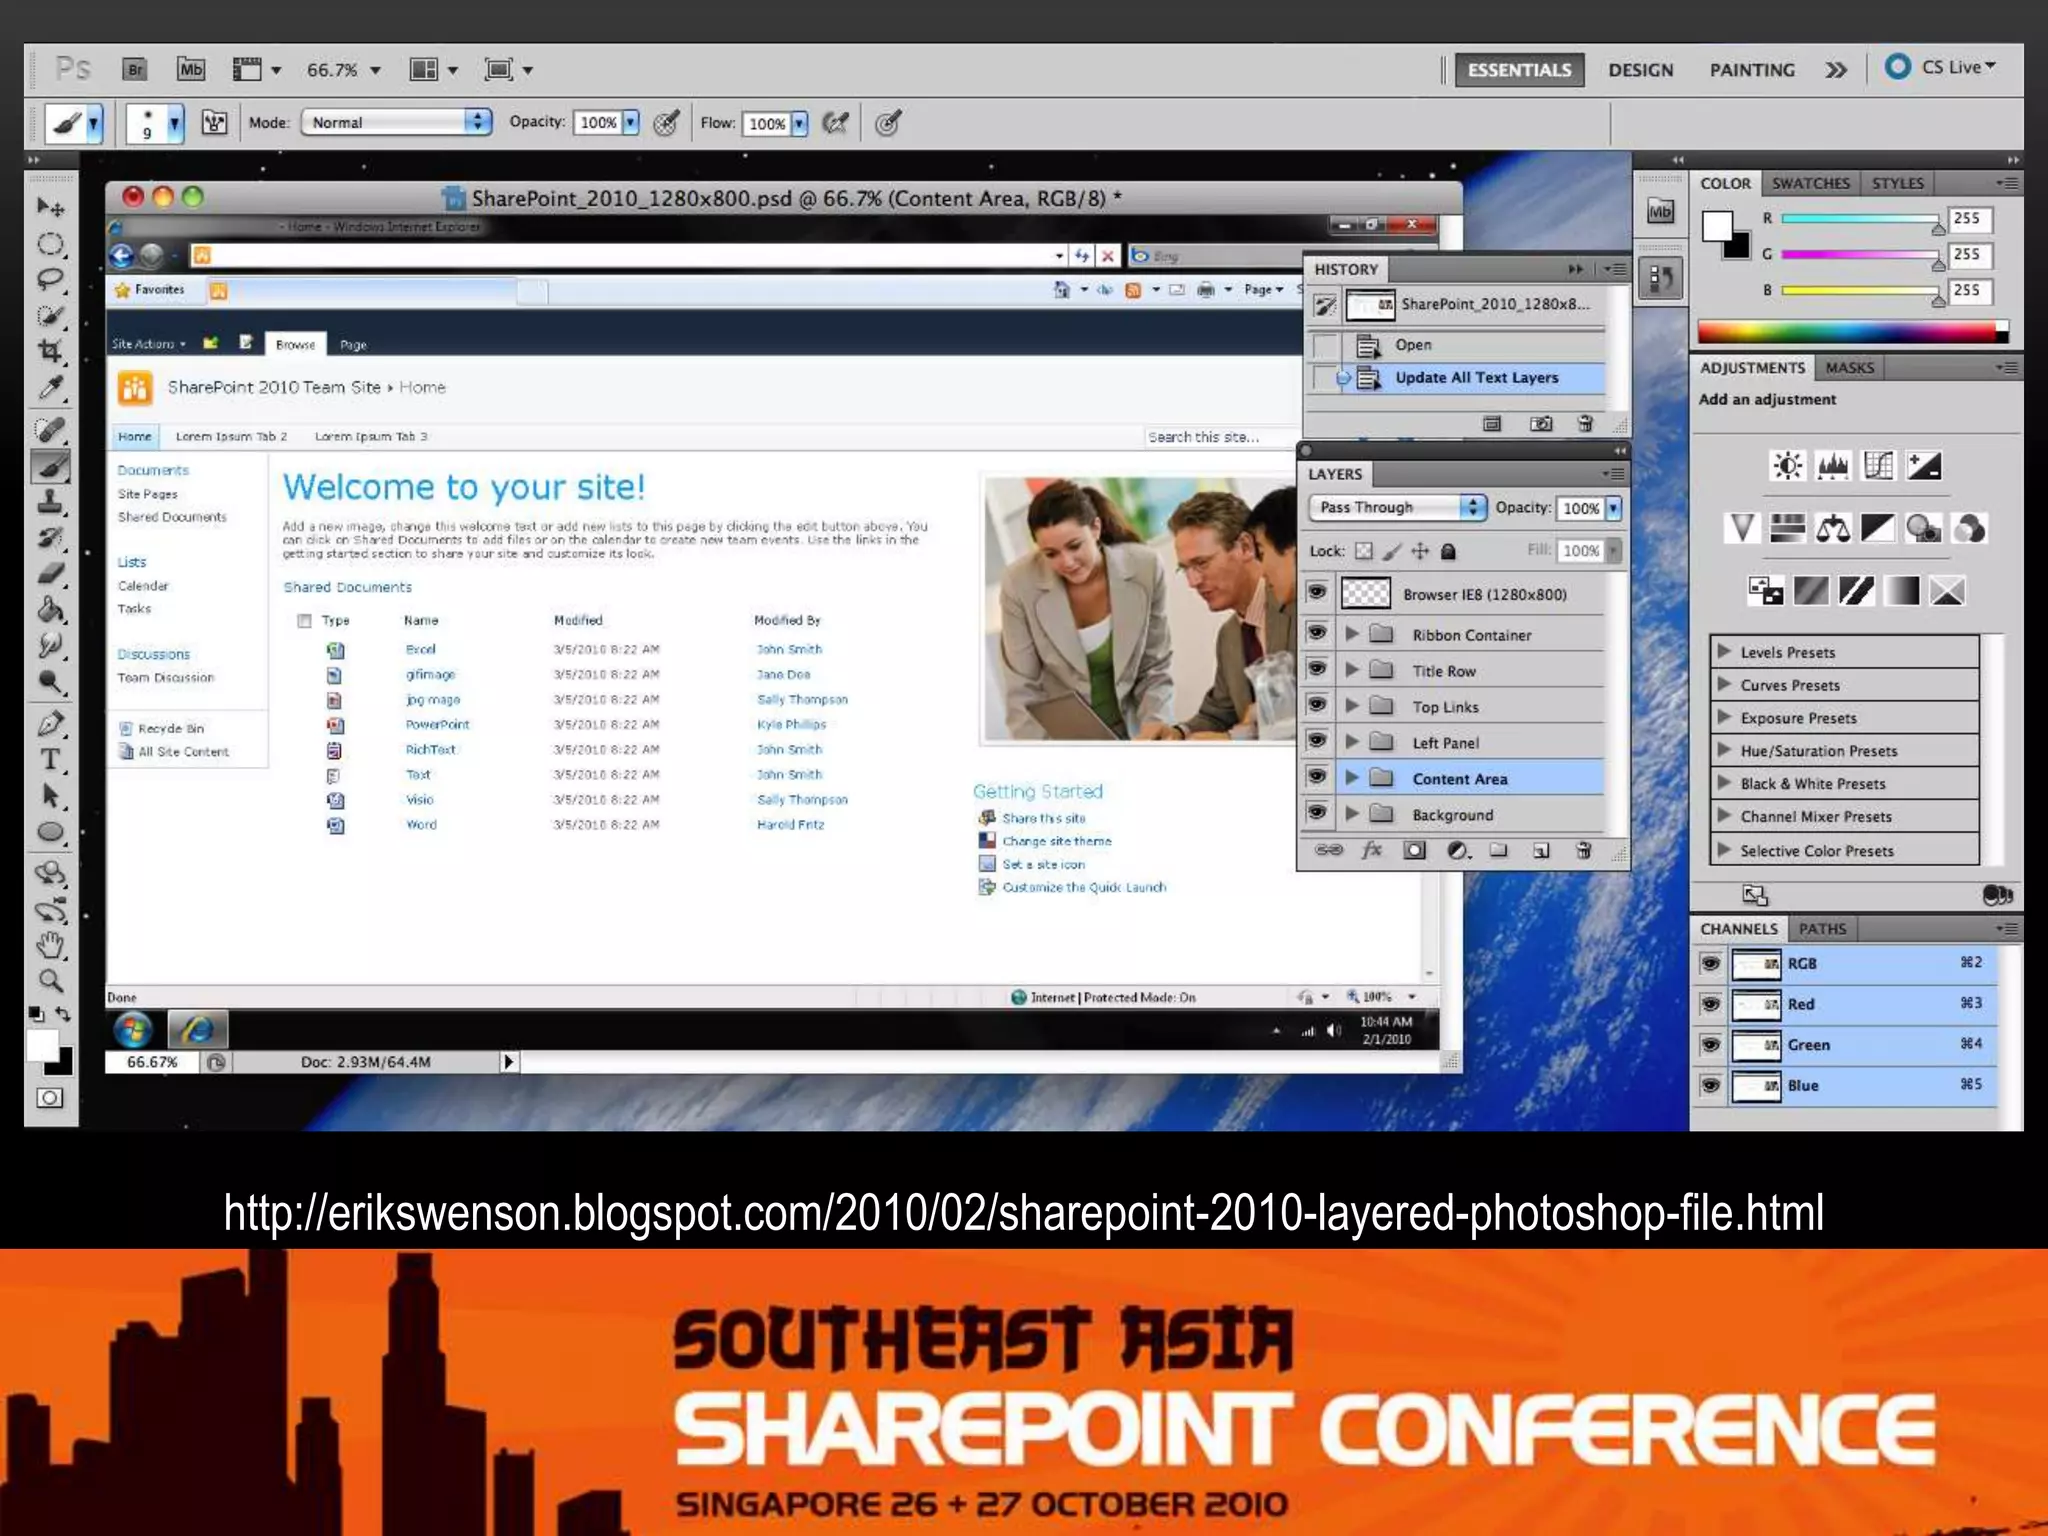2048x1536 pixels.
Task: Select the Move tool
Action: tap(50, 208)
